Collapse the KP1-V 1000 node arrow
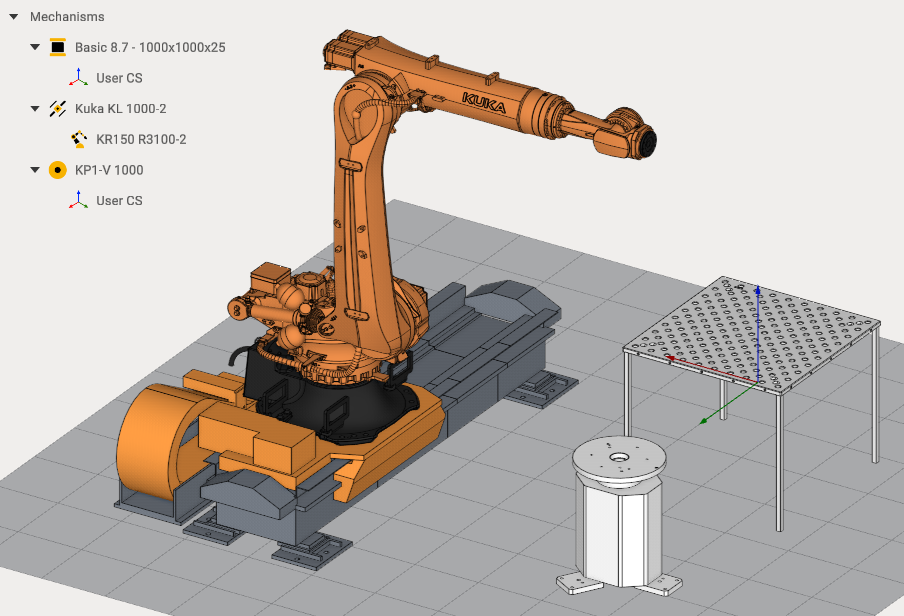This screenshot has width=904, height=616. coord(35,170)
